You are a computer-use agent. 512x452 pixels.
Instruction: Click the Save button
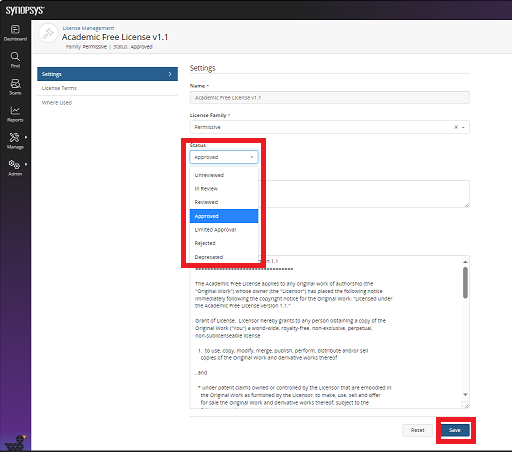coord(455,430)
